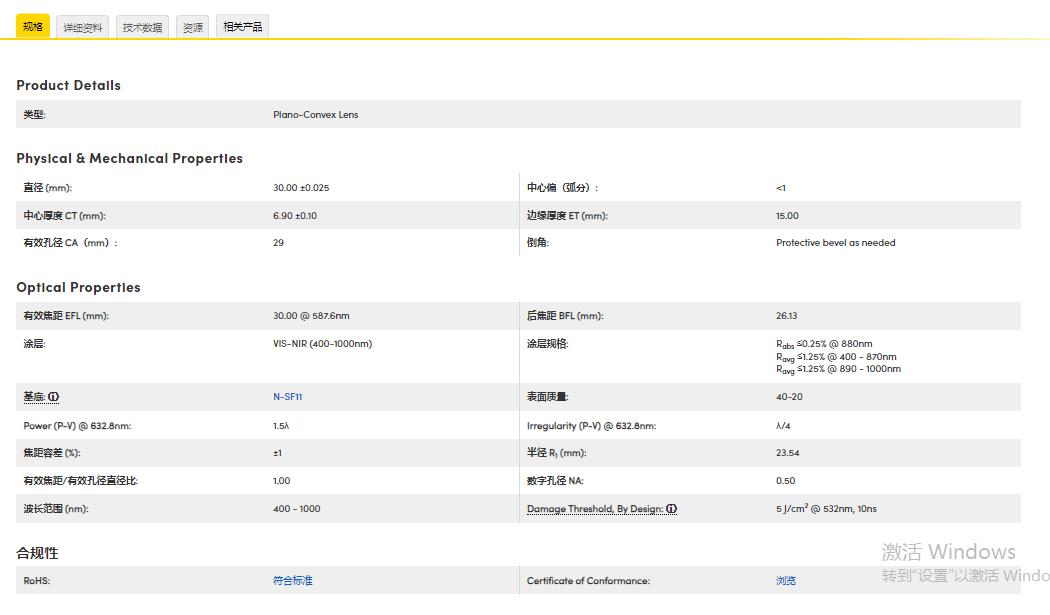Click info icon next to Damage Threshold

(671, 509)
